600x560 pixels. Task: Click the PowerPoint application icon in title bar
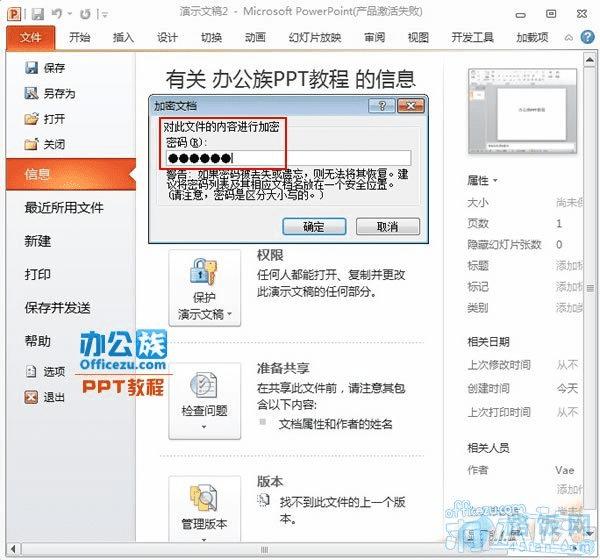click(14, 15)
